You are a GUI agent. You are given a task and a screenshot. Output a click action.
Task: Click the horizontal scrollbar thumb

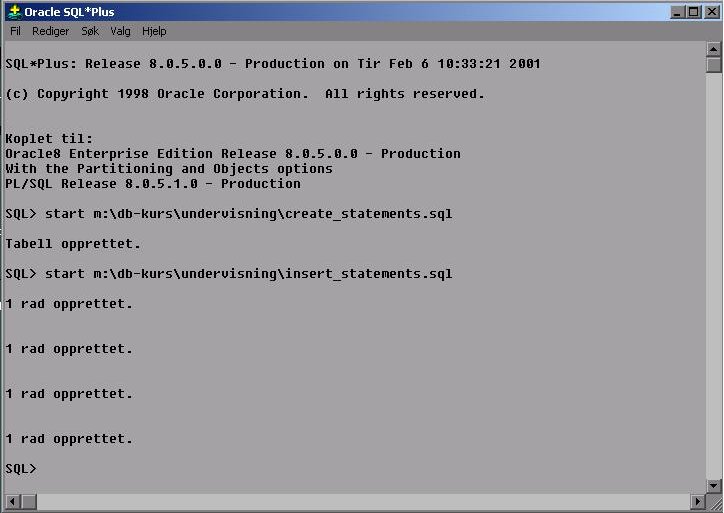pos(29,501)
